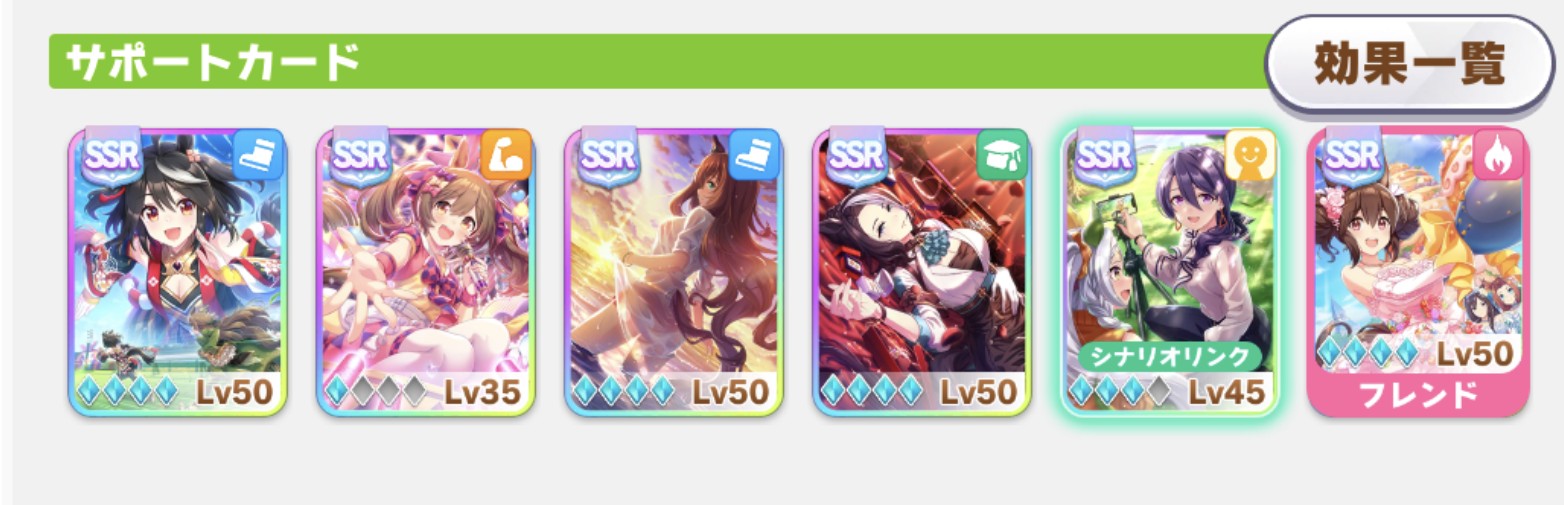Select the Lv50 black-haired kimono girl card
The image size is (1564, 505).
178,272
